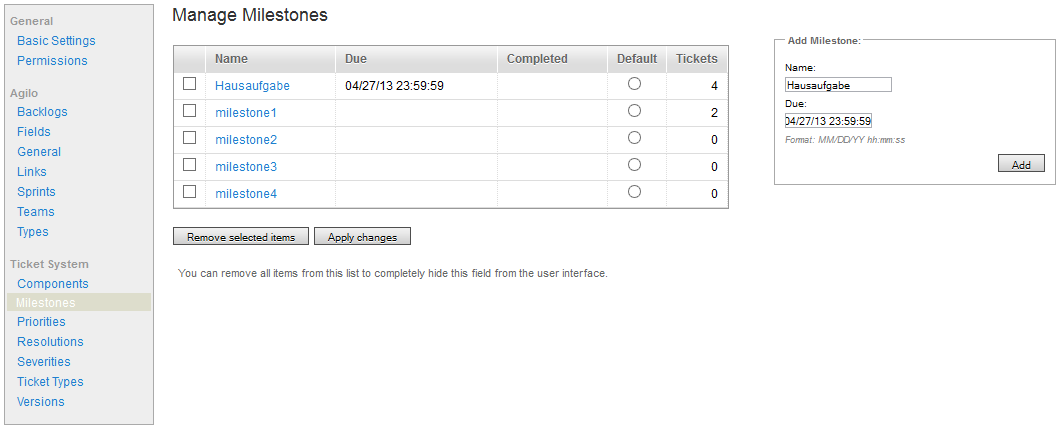
Task: Switch to the Components panel
Action: (x=53, y=284)
